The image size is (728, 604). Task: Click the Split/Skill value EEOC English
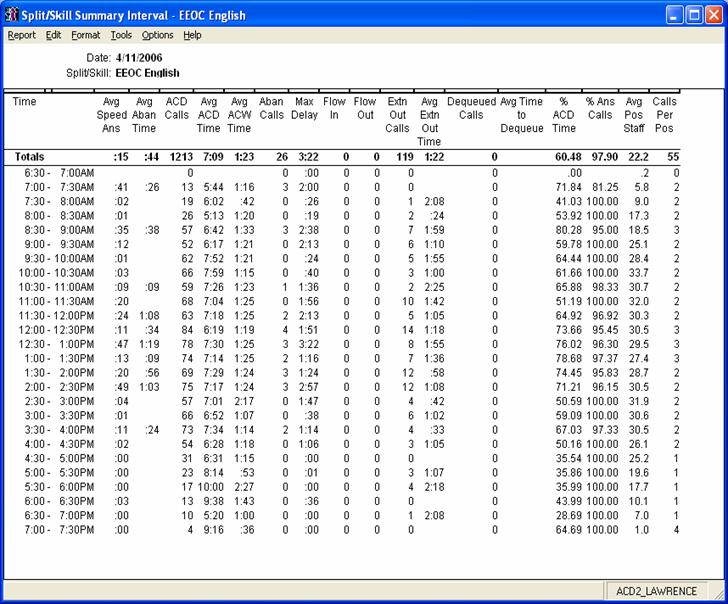point(147,73)
